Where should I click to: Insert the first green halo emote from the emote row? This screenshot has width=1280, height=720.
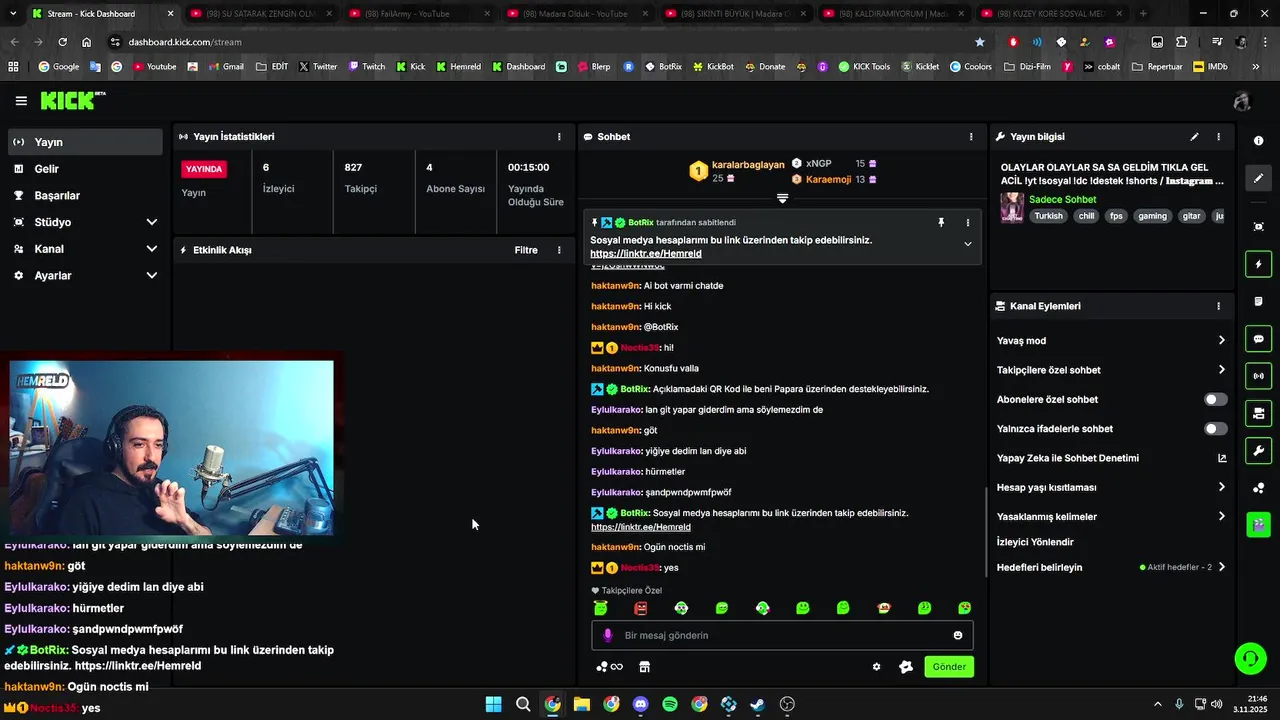pyautogui.click(x=600, y=608)
